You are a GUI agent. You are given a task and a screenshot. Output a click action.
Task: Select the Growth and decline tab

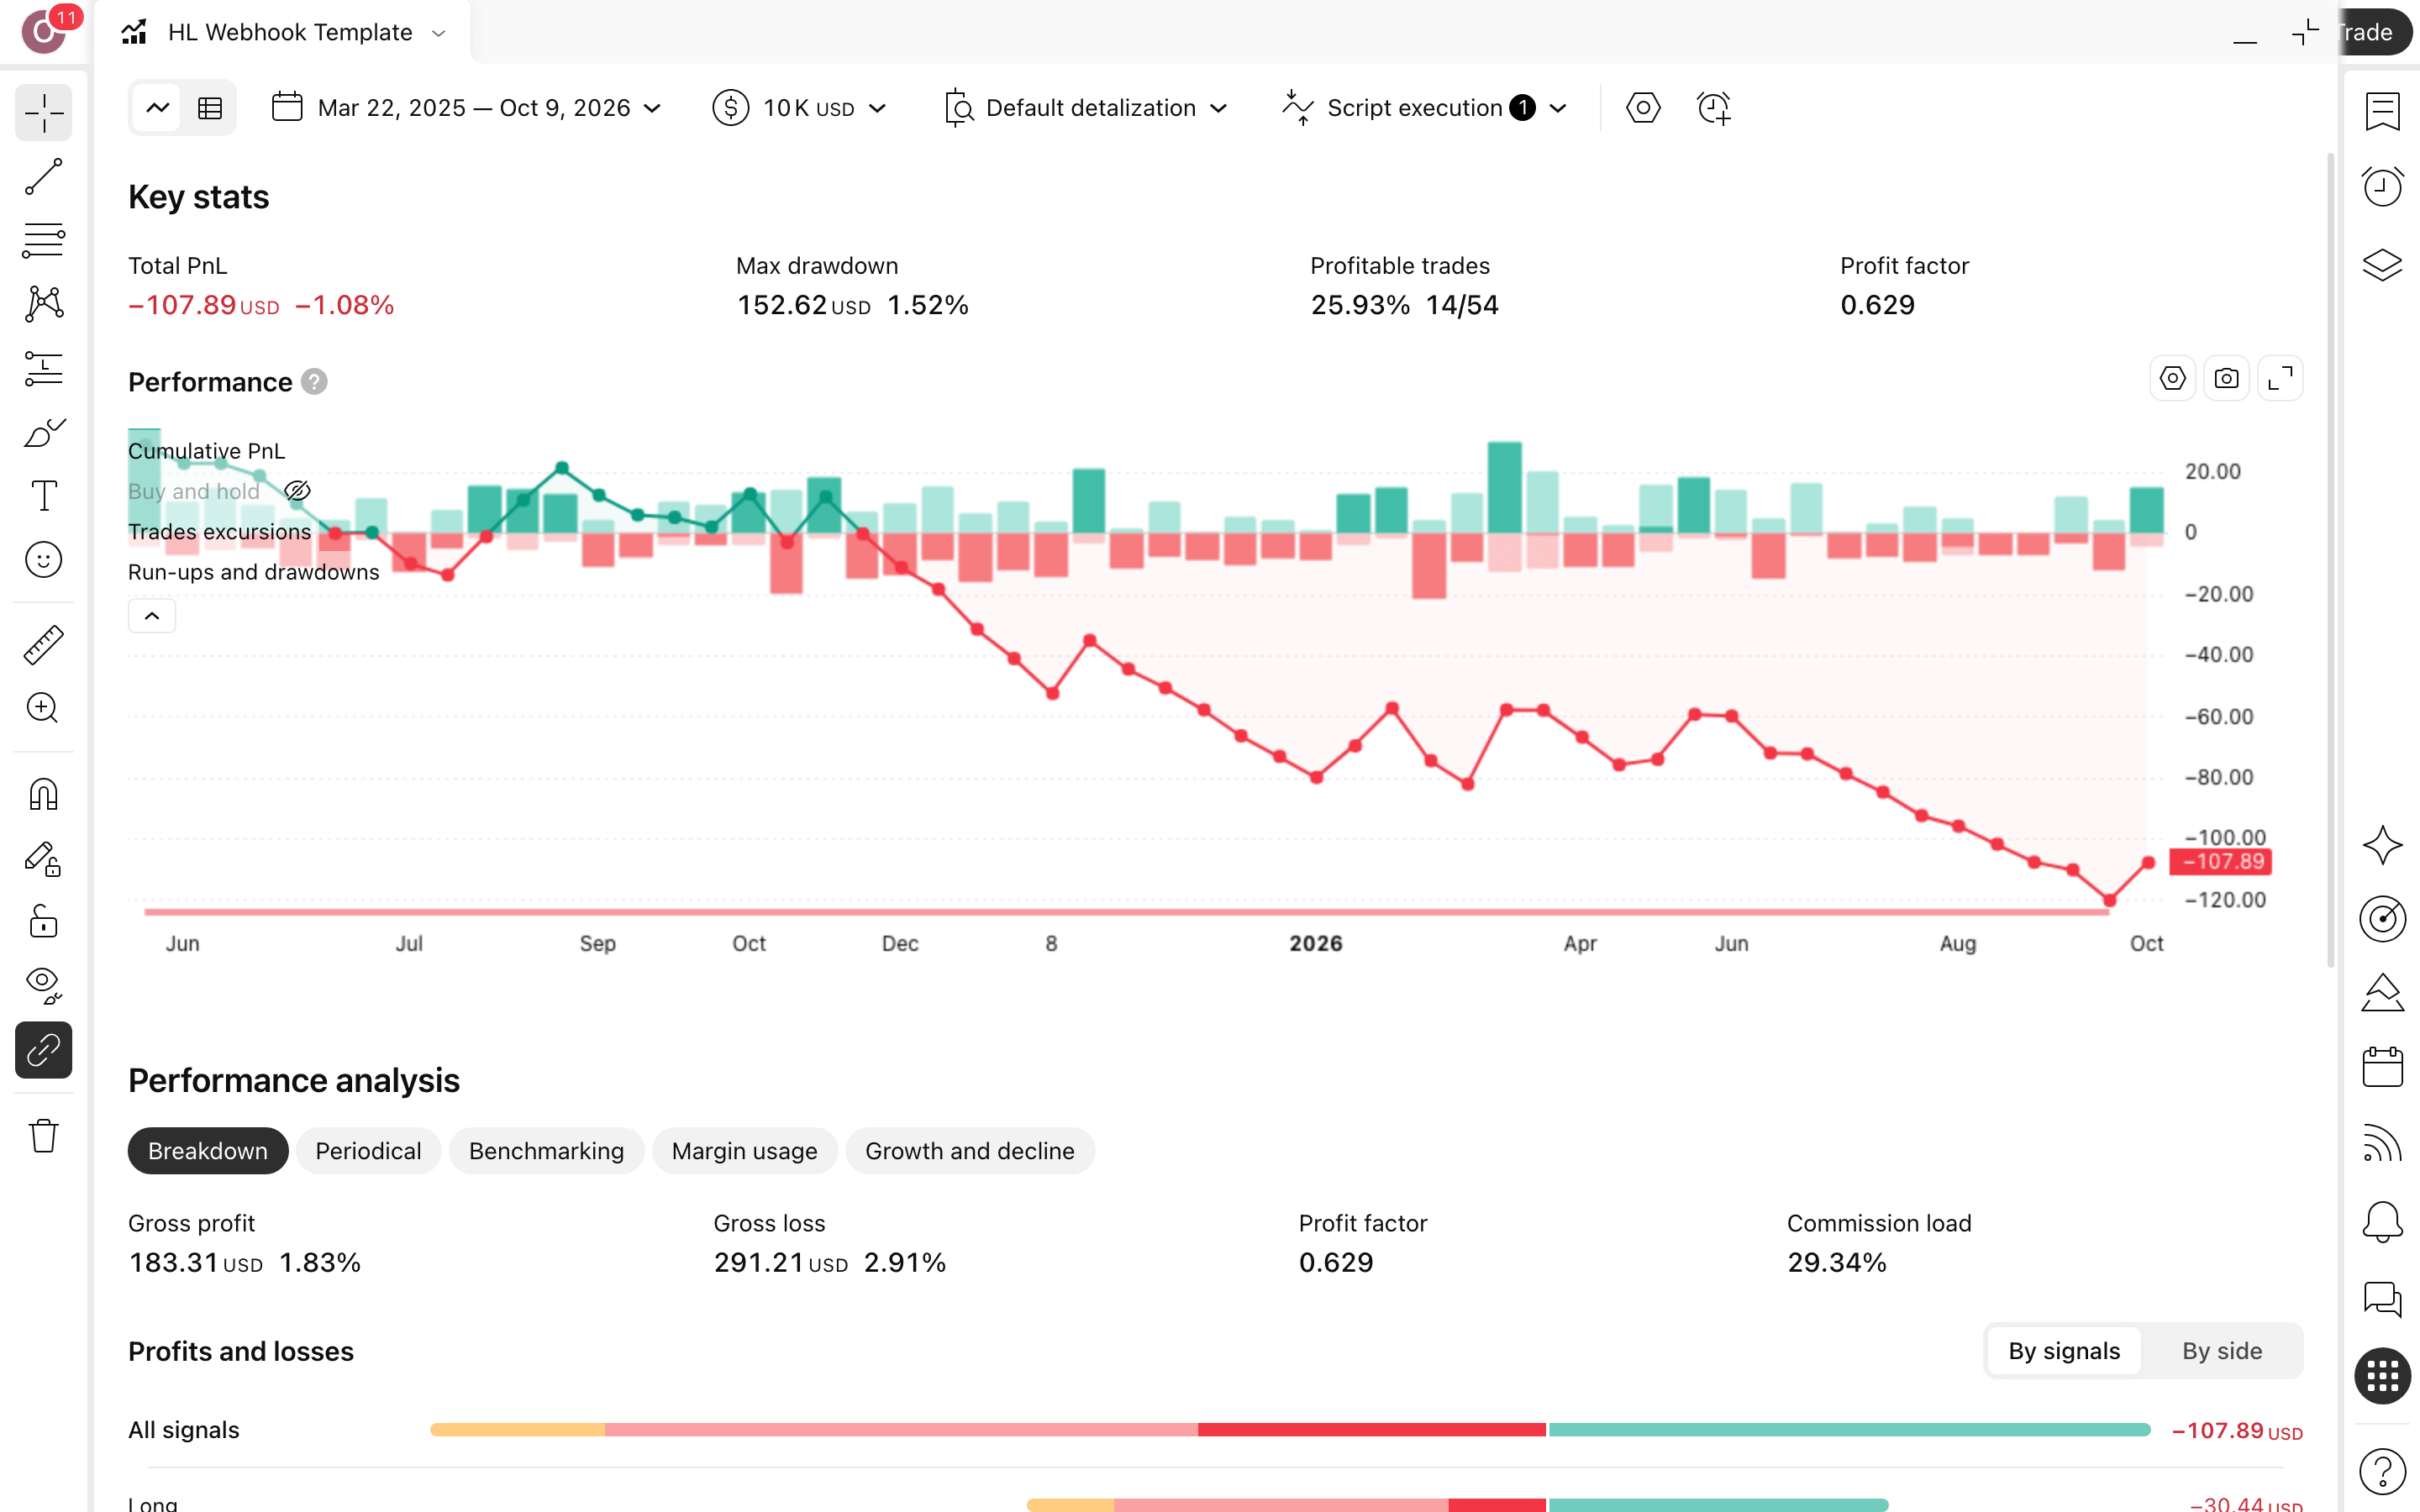(x=969, y=1151)
